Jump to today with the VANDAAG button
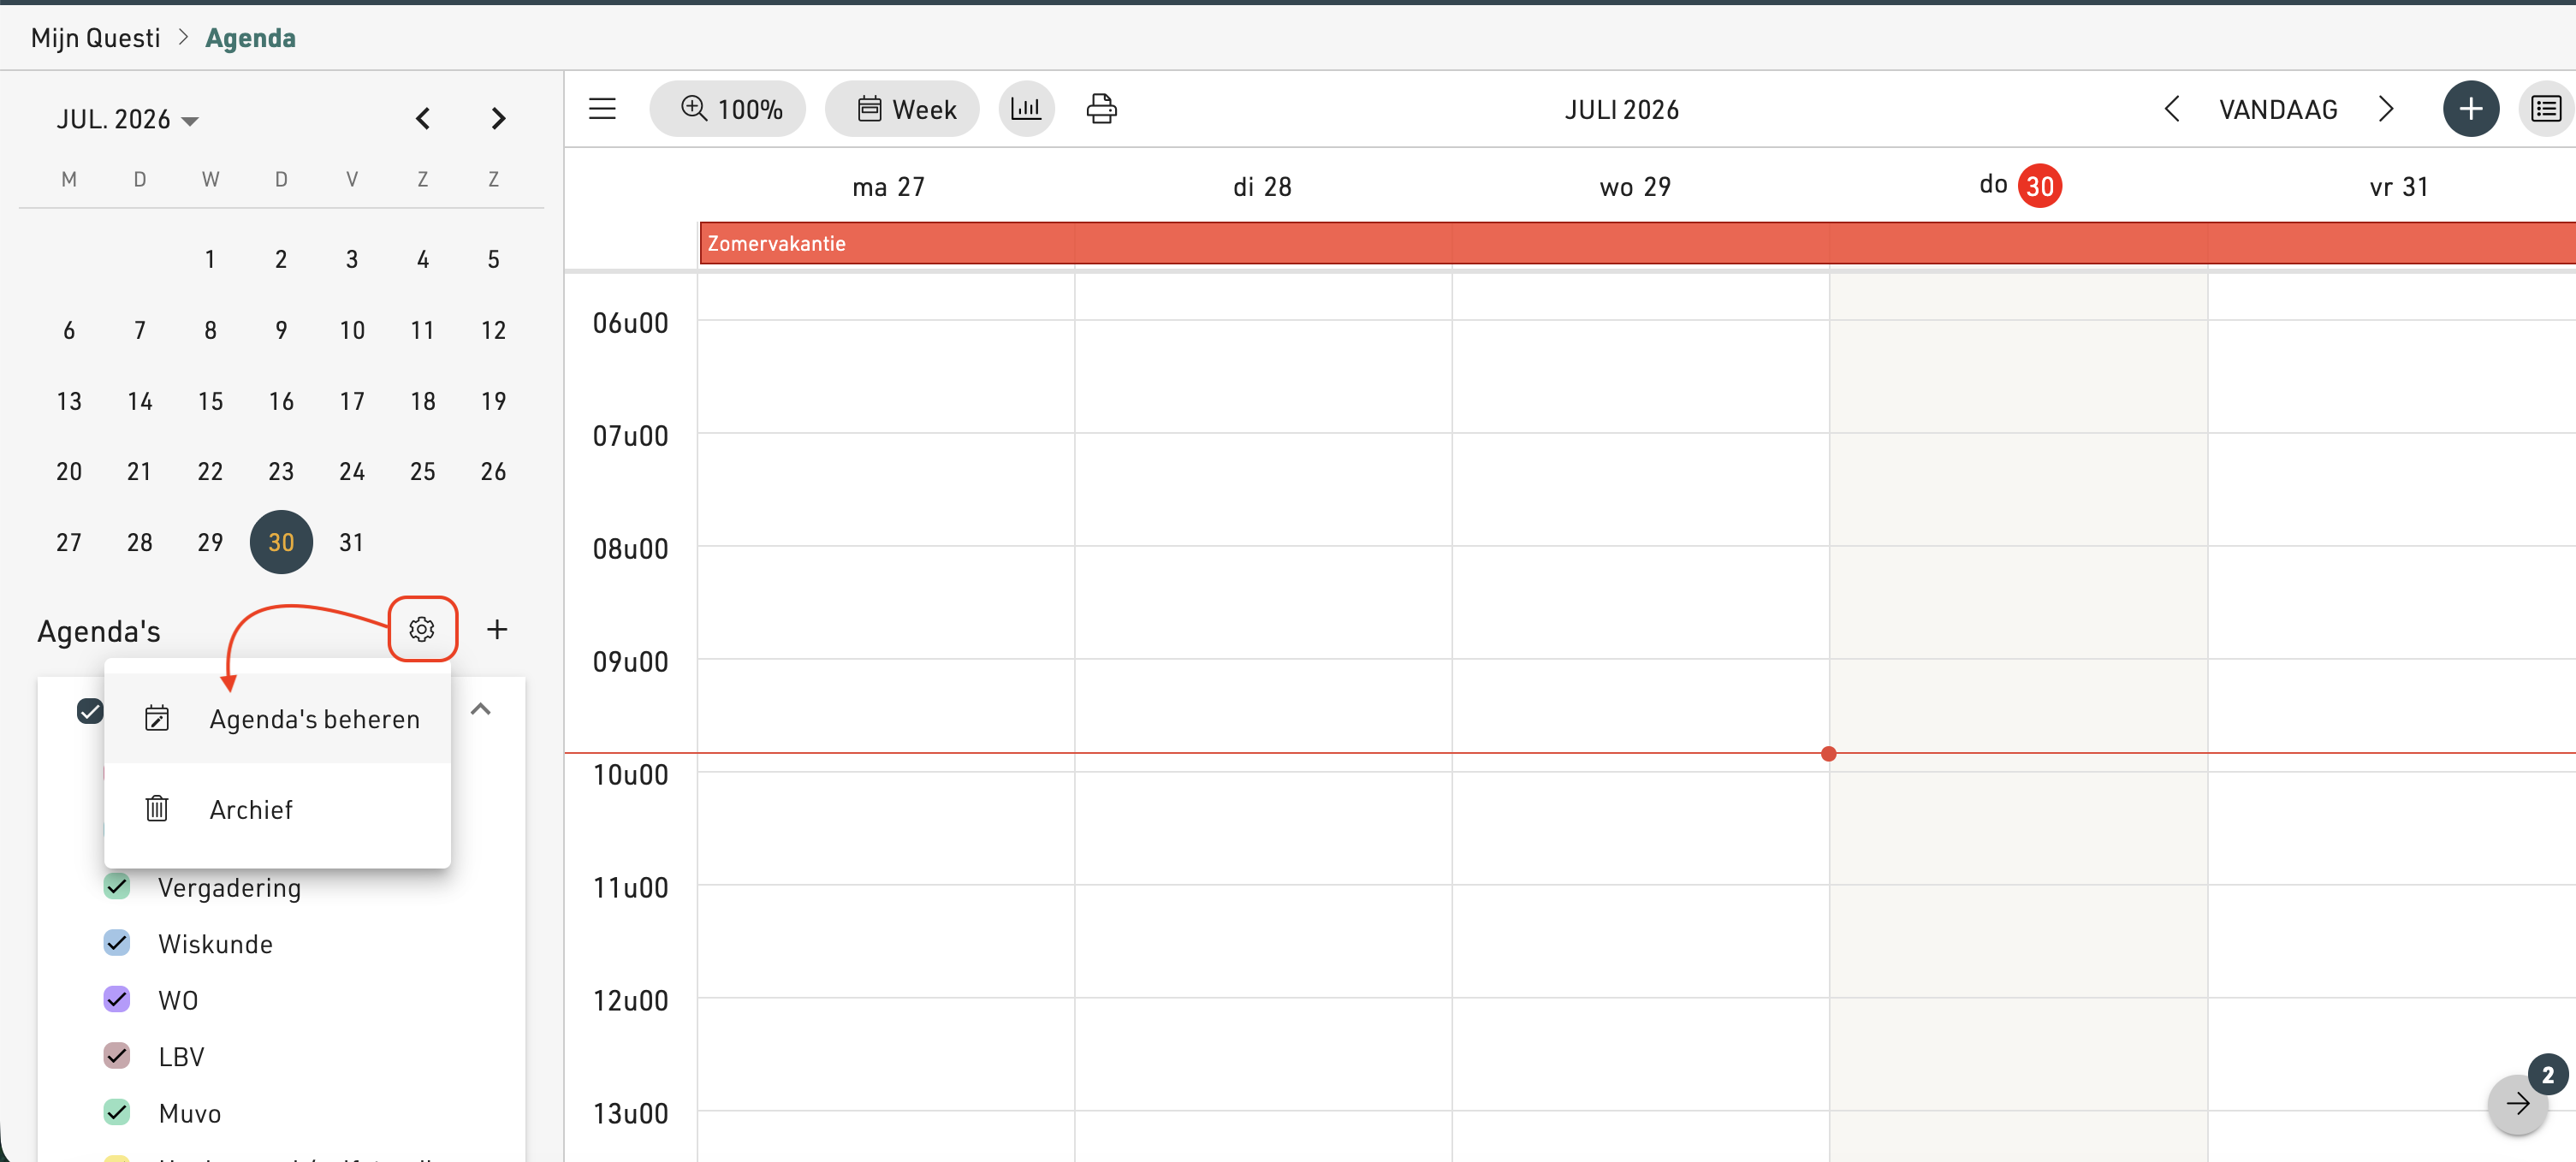The height and width of the screenshot is (1162, 2576). point(2278,109)
